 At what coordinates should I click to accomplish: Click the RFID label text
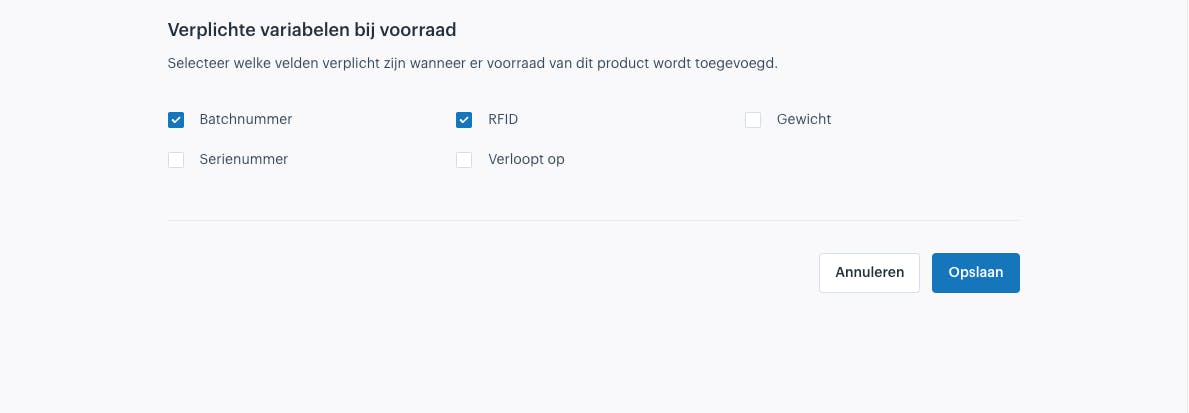[504, 119]
